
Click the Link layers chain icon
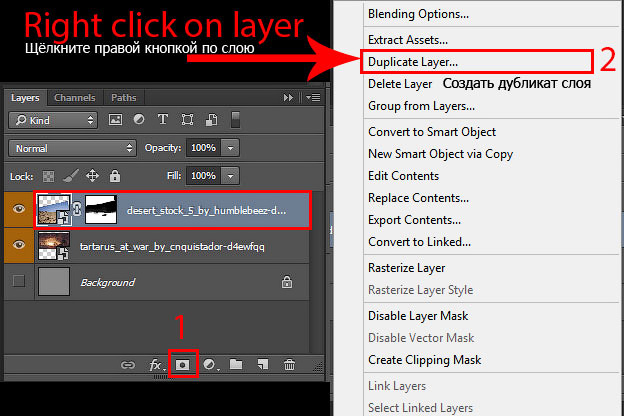128,365
